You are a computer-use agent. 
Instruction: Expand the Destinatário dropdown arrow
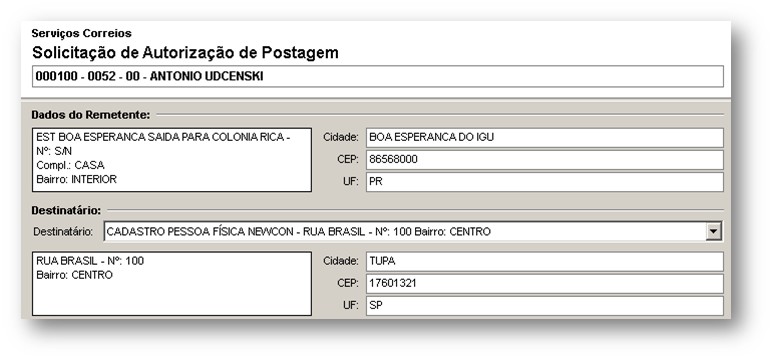click(x=713, y=231)
